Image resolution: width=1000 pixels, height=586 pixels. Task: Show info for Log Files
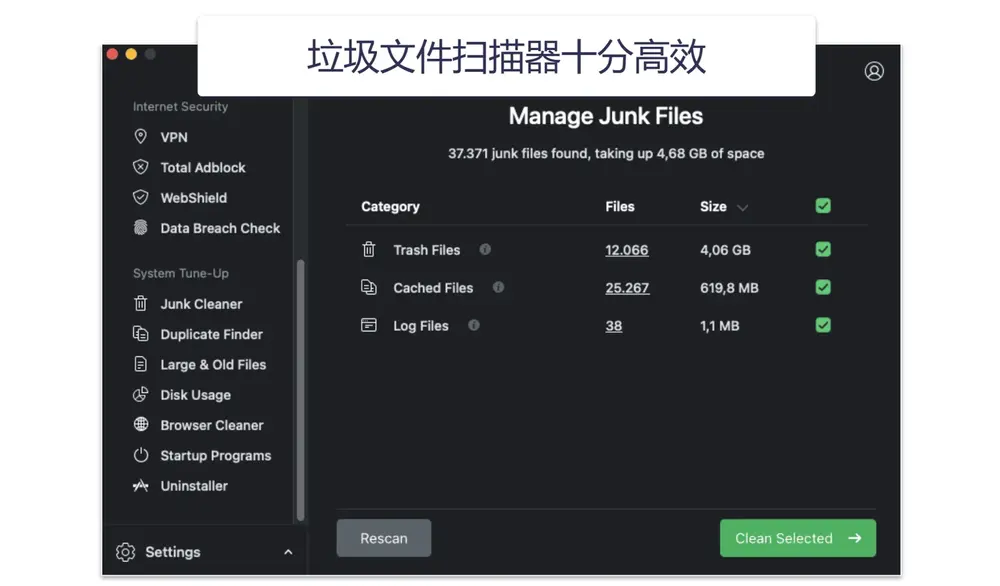[473, 325]
